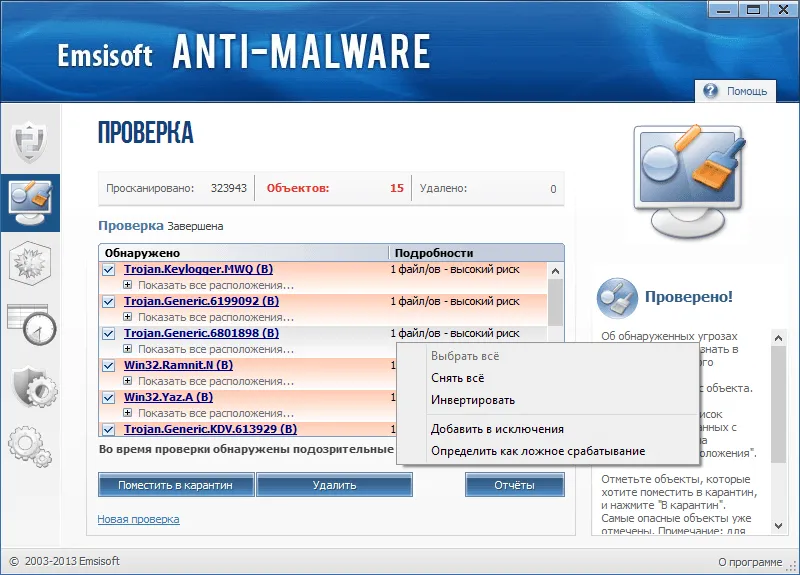Click the red Объектов: 15 counter

(335, 188)
